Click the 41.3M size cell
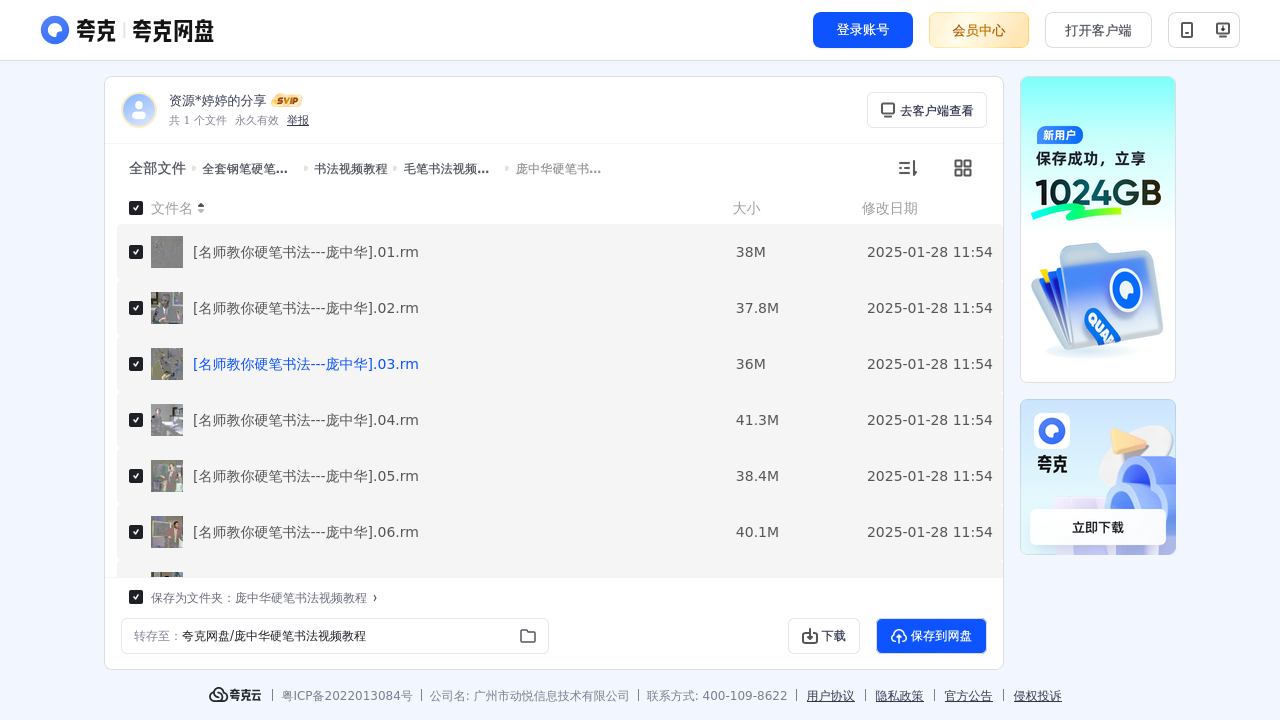Viewport: 1280px width, 720px height. 757,420
